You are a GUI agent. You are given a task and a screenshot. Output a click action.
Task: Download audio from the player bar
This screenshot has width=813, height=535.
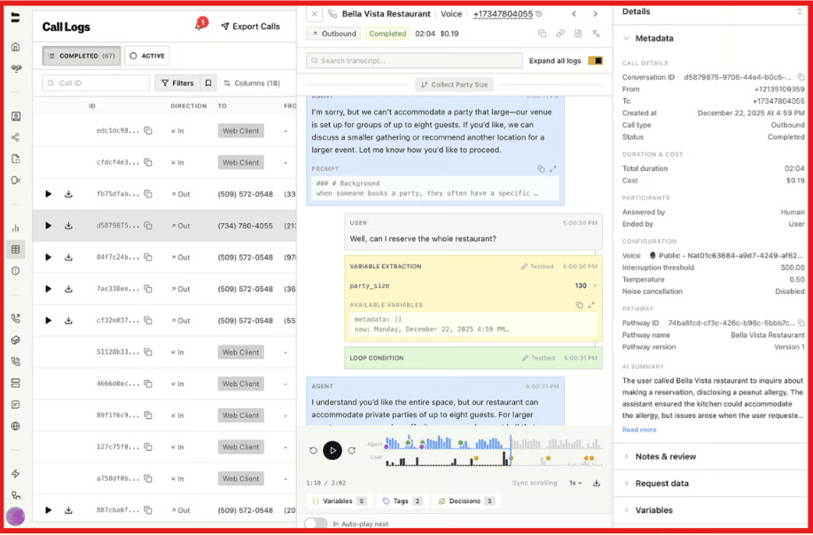click(597, 483)
